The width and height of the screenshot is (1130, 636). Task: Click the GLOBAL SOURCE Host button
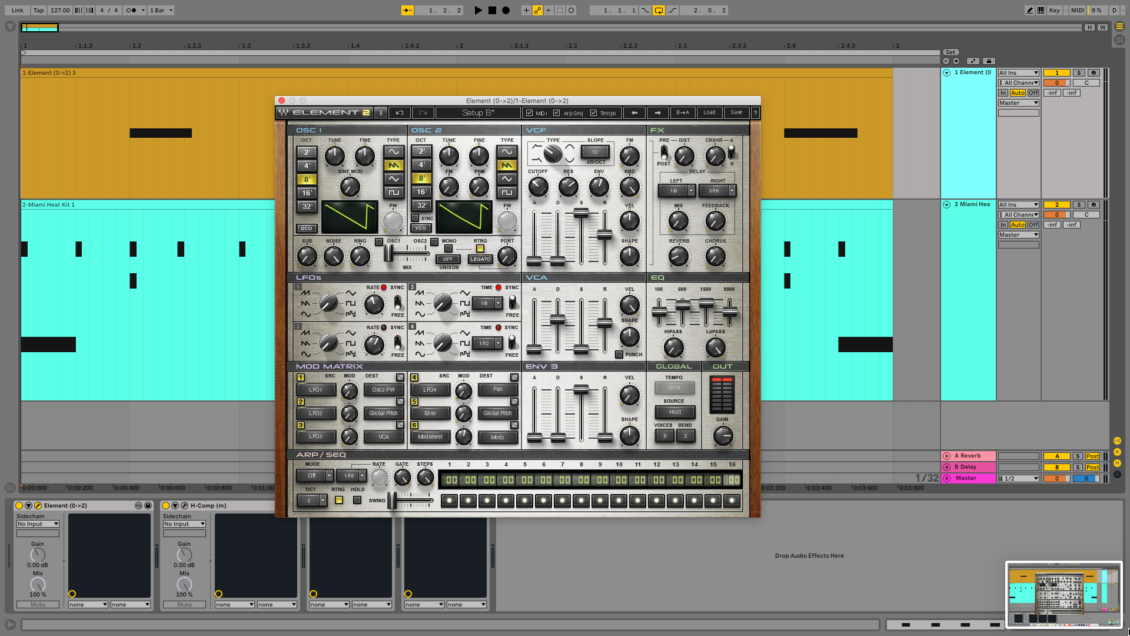tap(675, 412)
